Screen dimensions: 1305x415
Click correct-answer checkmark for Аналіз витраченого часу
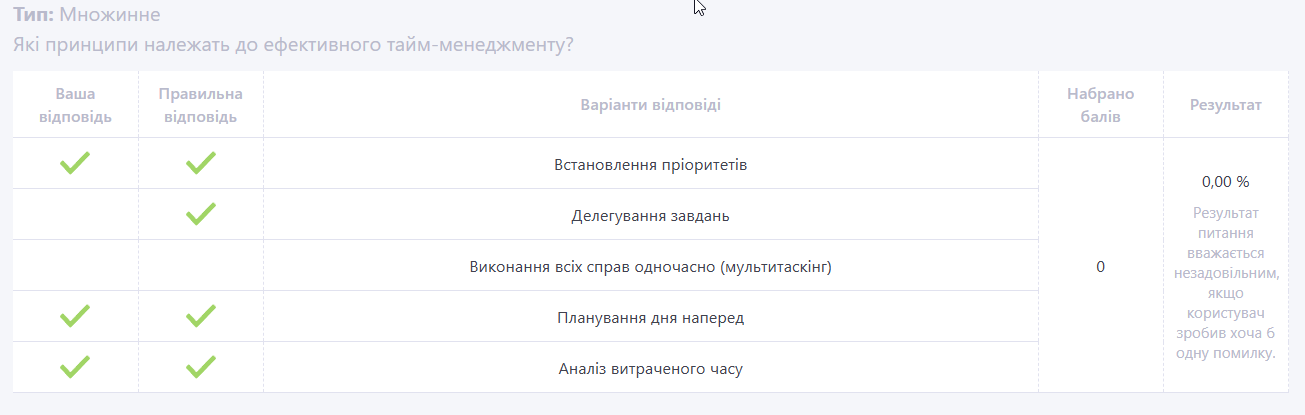point(201,368)
